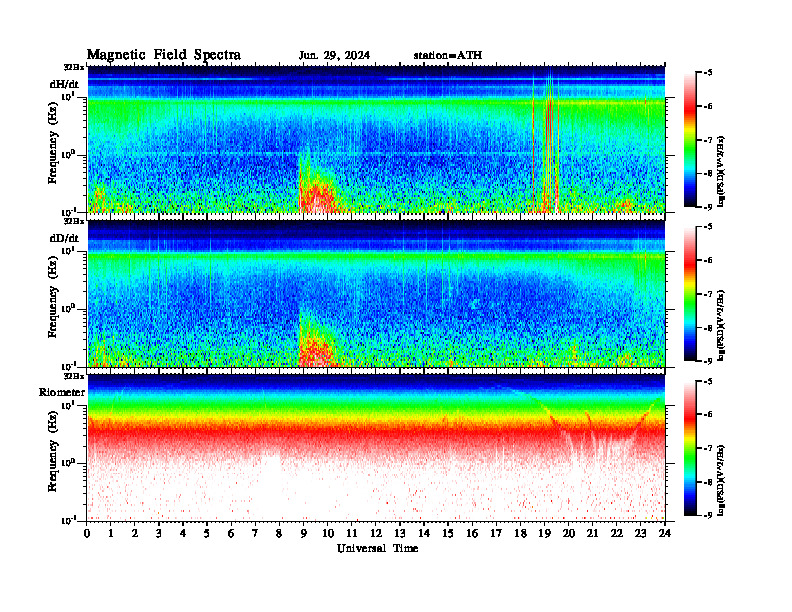This screenshot has width=792, height=612.
Task: Click the hour 16 tick label
Action: (472, 533)
